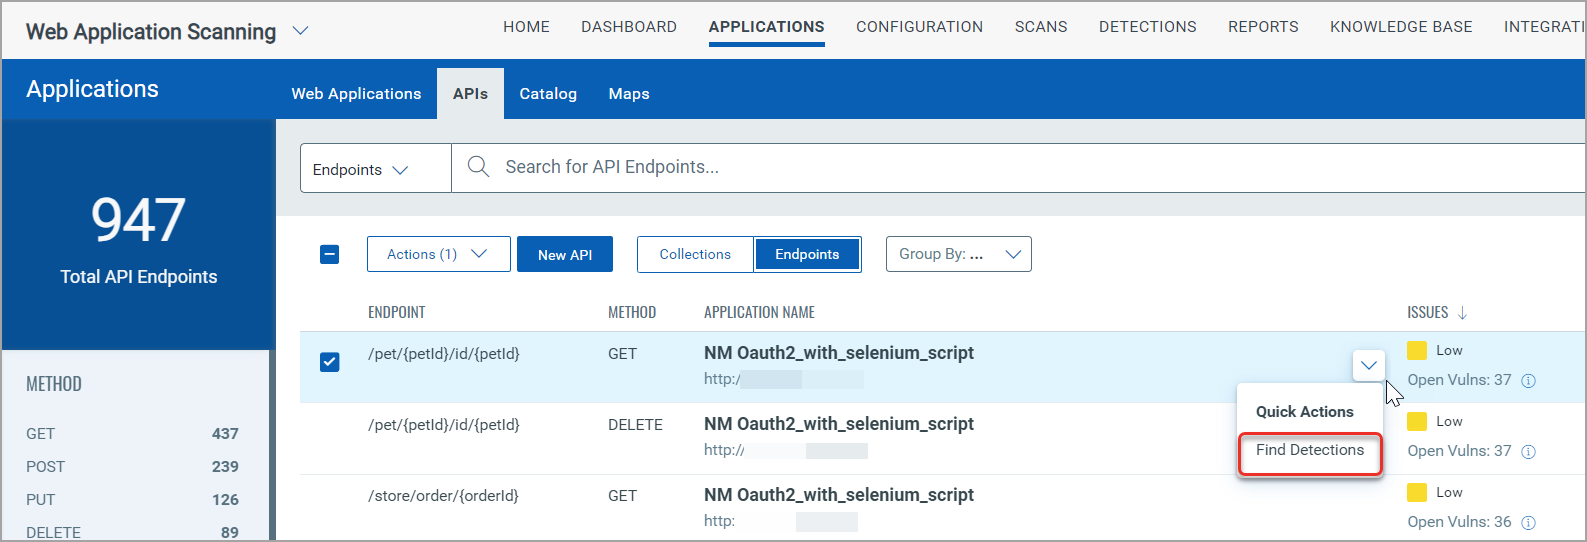
Task: Click yellow Low severity swatch on DELETE row
Action: click(x=1417, y=421)
